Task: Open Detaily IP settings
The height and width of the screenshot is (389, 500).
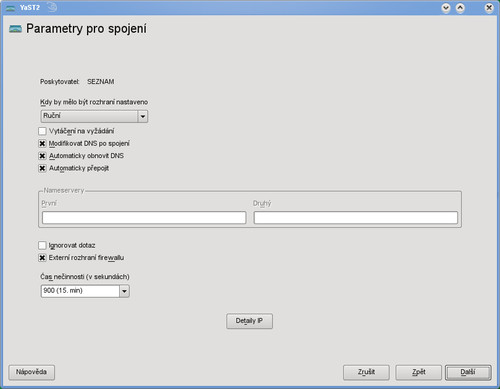Action: (249, 321)
